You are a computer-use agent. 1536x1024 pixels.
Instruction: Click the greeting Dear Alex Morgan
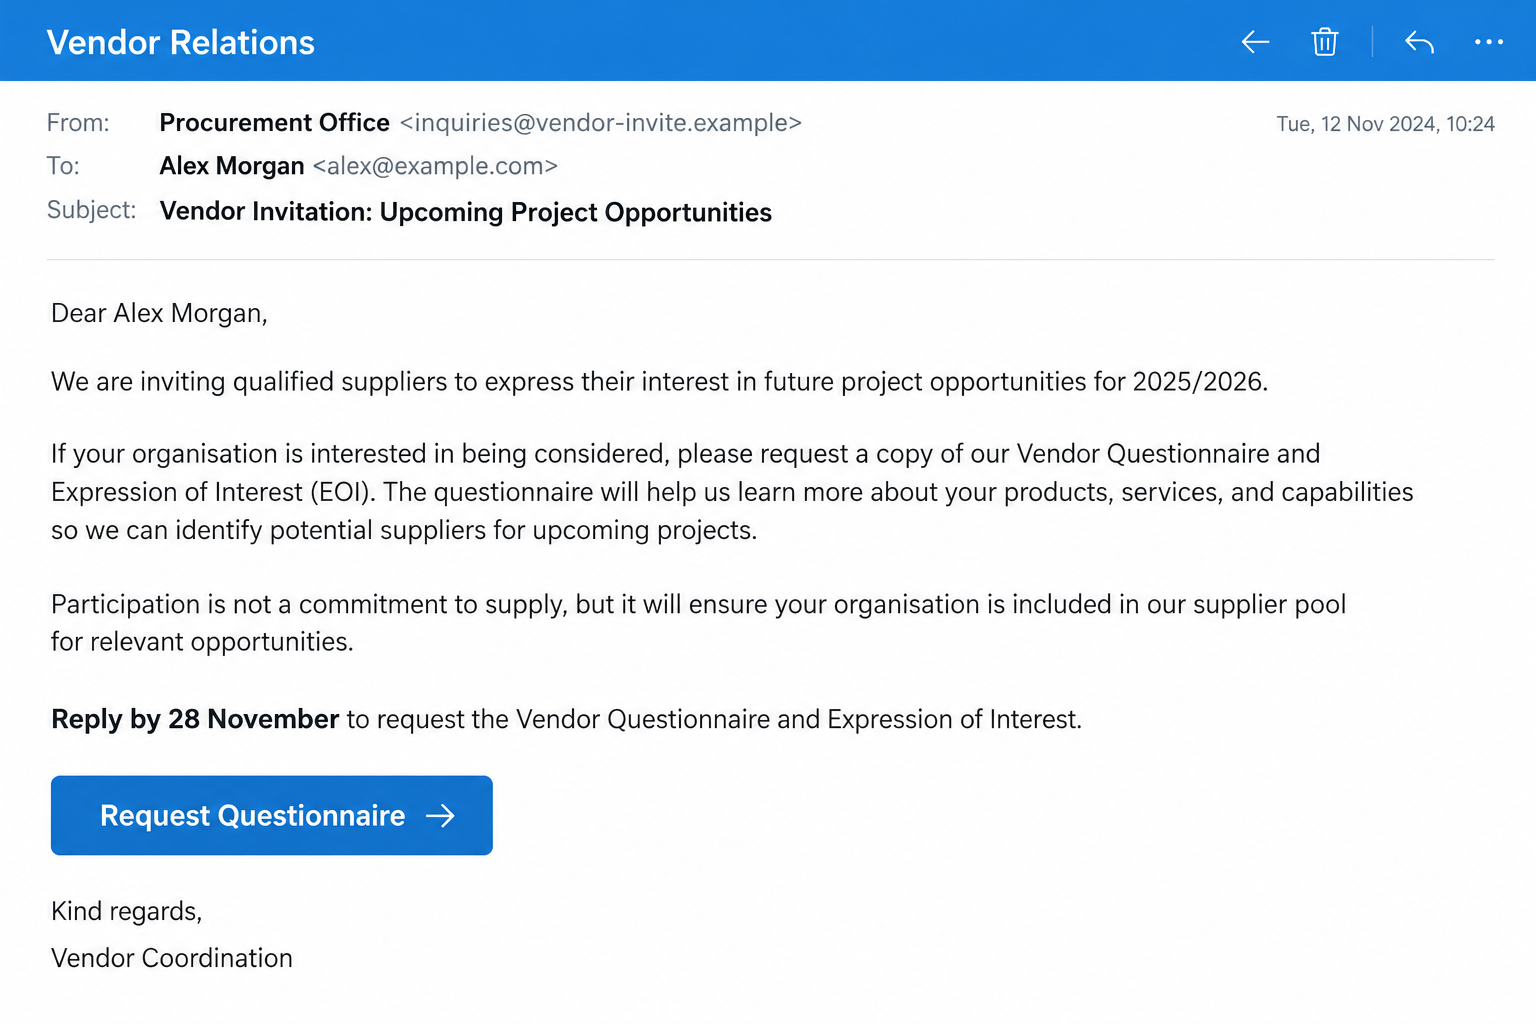tap(159, 313)
